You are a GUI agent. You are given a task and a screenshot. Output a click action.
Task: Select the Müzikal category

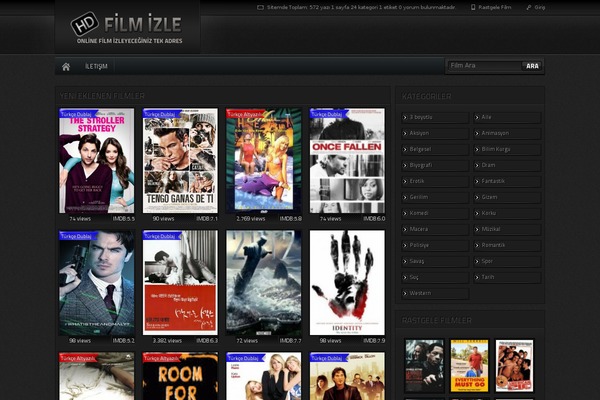tap(507, 229)
